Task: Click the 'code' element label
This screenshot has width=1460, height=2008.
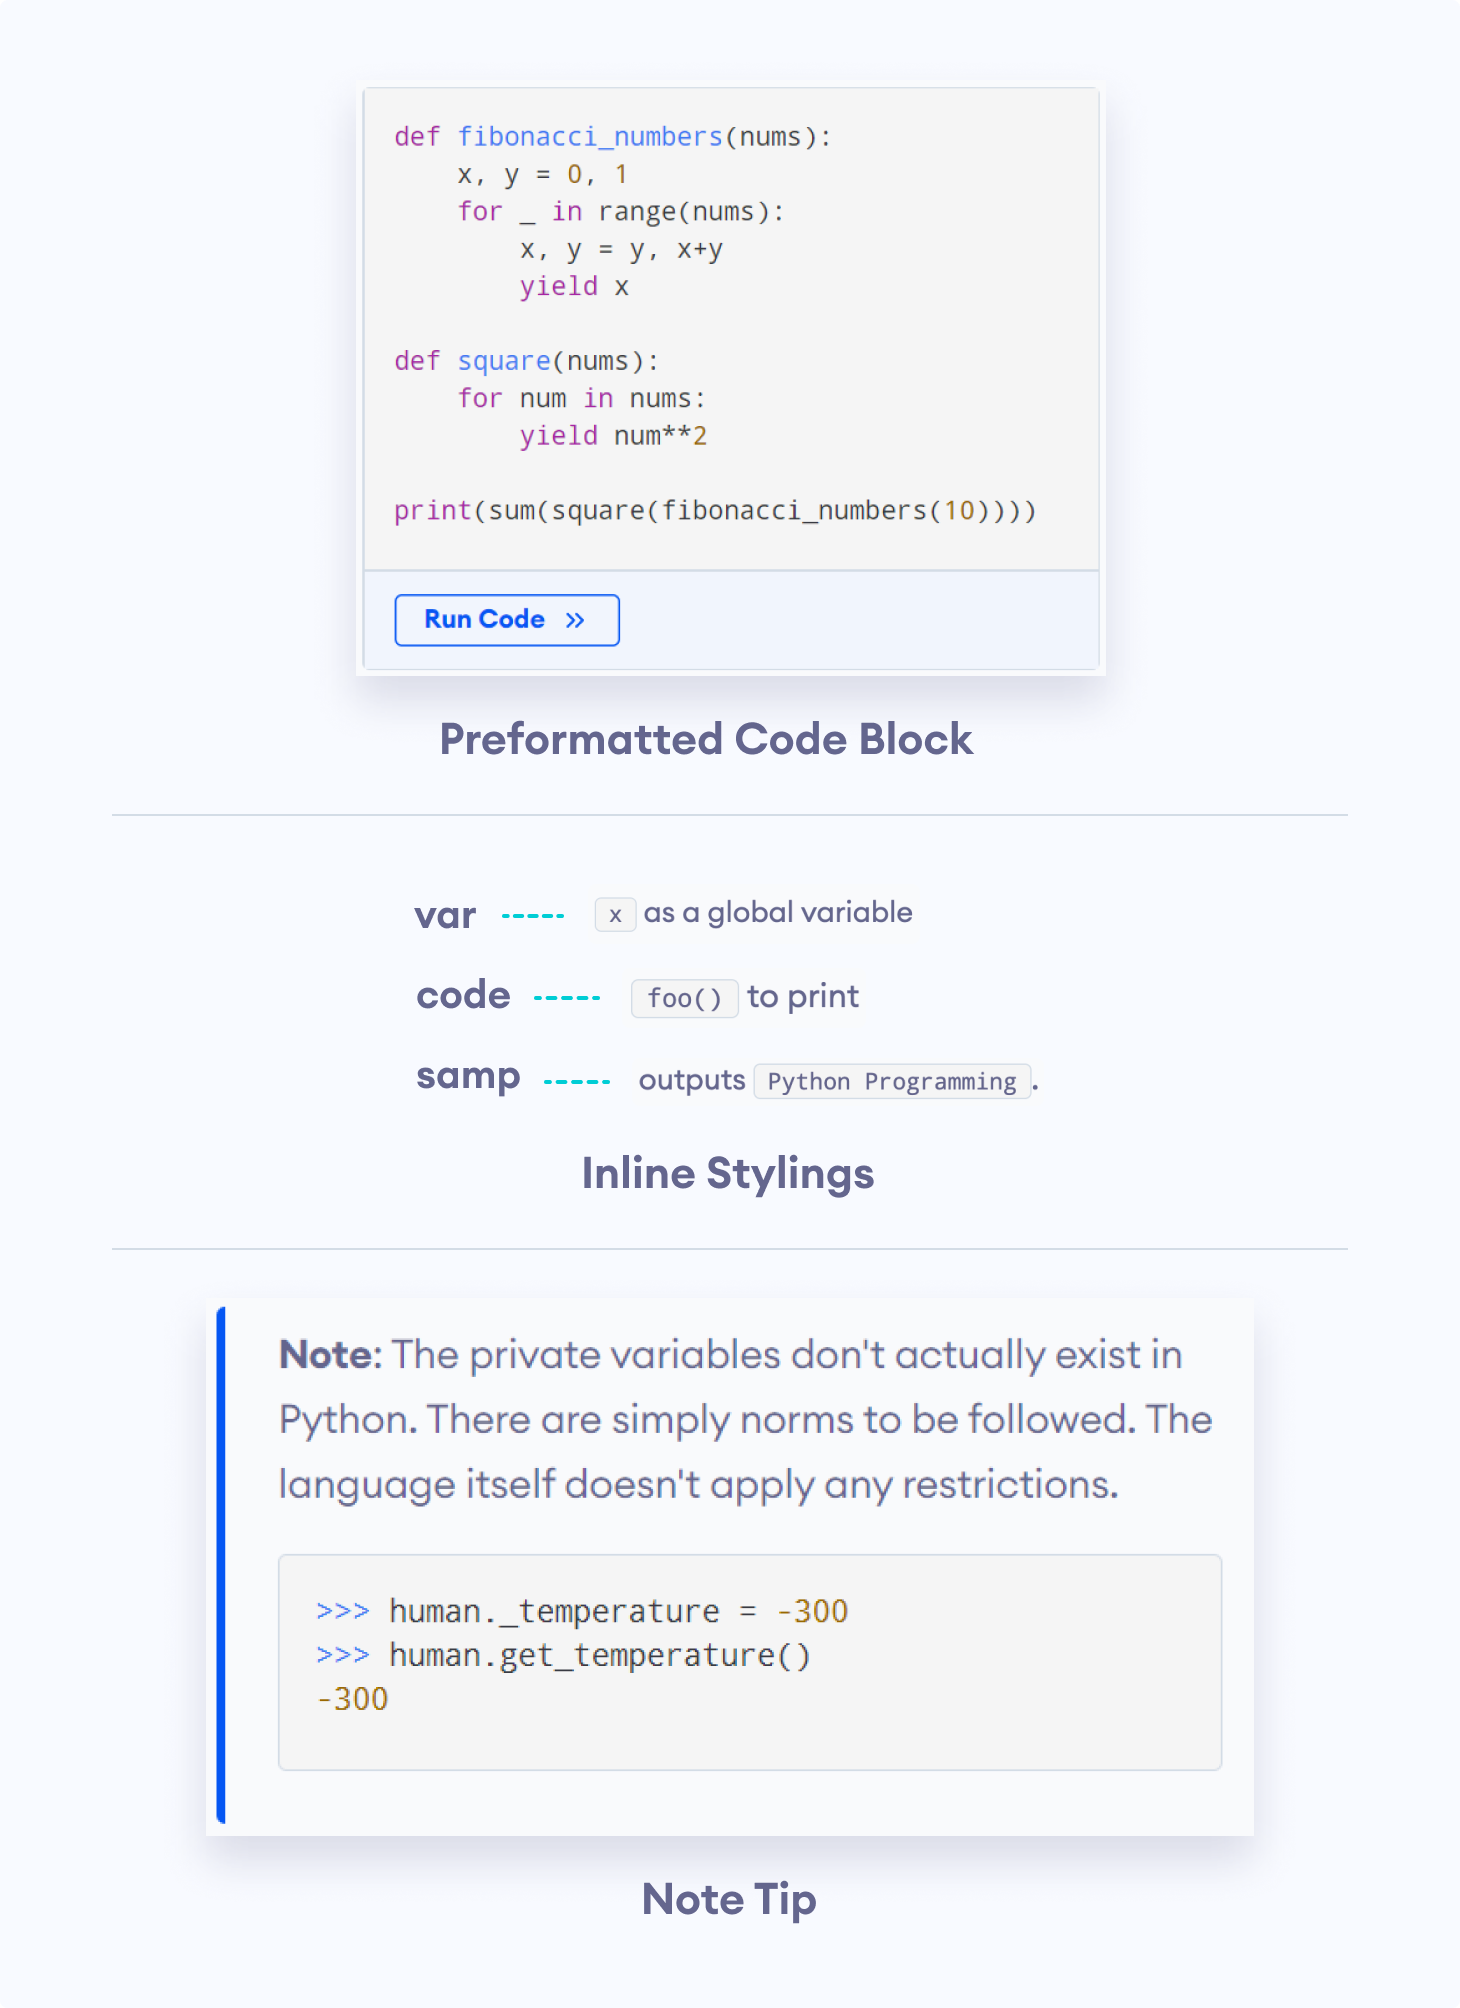Action: coord(462,996)
